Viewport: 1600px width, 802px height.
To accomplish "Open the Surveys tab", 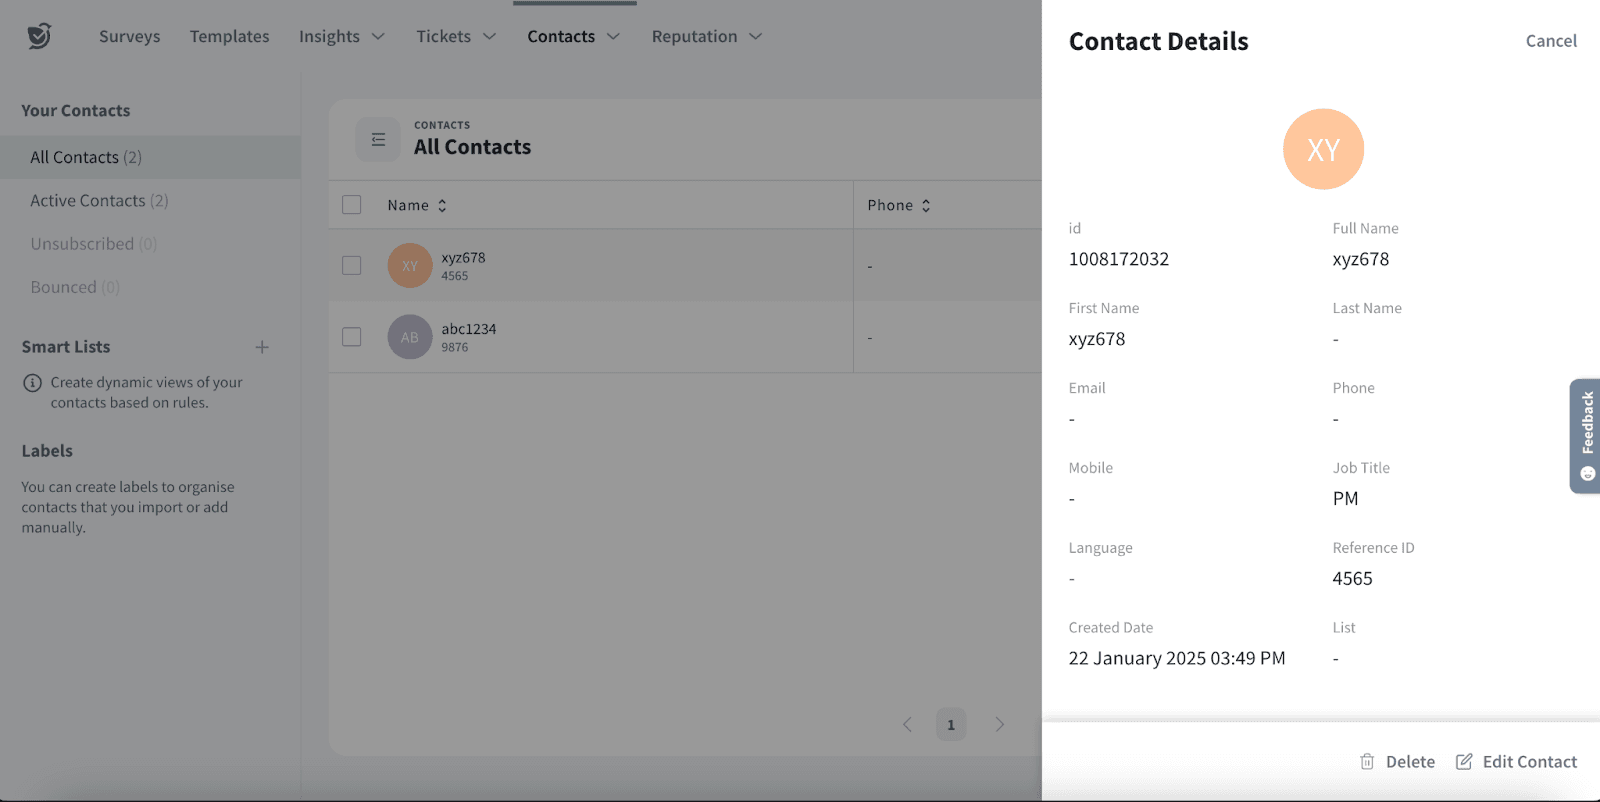I will (x=129, y=37).
